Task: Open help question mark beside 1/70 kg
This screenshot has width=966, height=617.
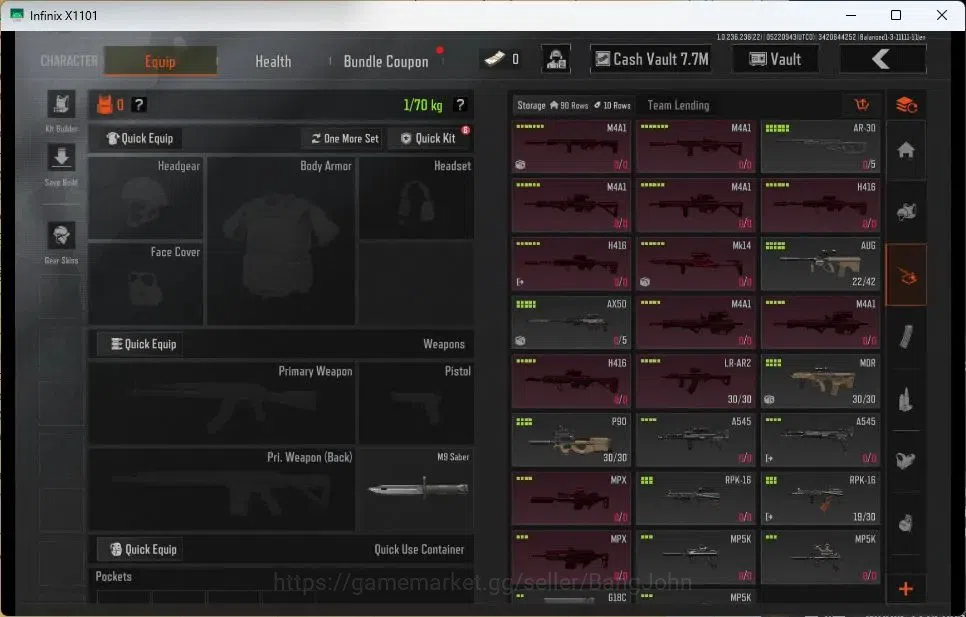Action: pyautogui.click(x=460, y=105)
